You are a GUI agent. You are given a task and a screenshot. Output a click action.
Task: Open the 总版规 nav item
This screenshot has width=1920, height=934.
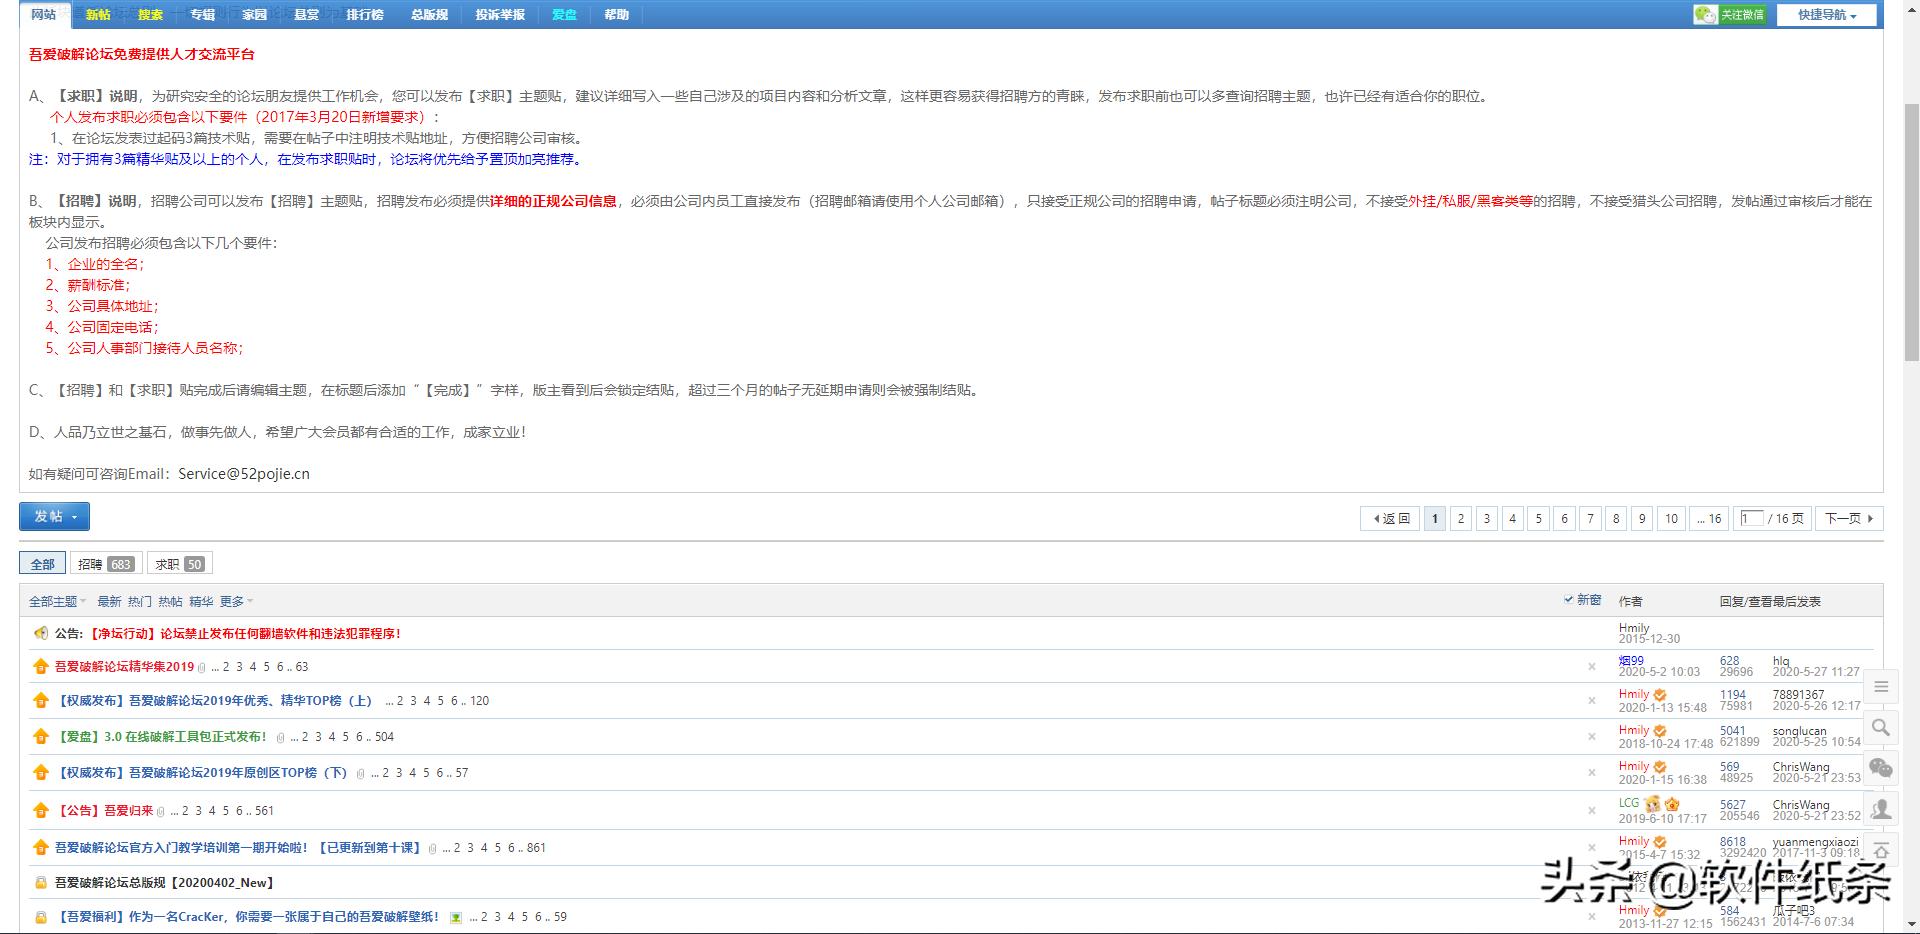pos(429,15)
